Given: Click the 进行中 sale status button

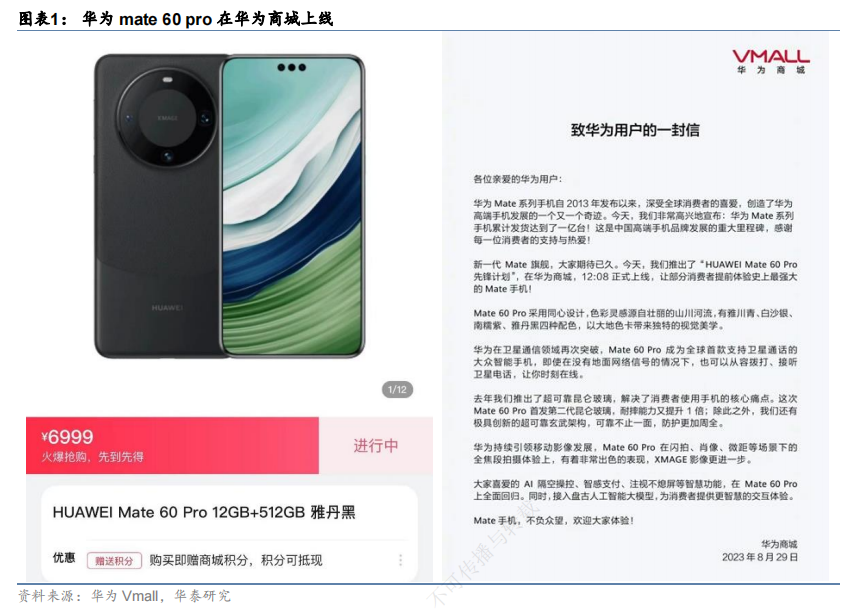Looking at the screenshot, I should (376, 446).
